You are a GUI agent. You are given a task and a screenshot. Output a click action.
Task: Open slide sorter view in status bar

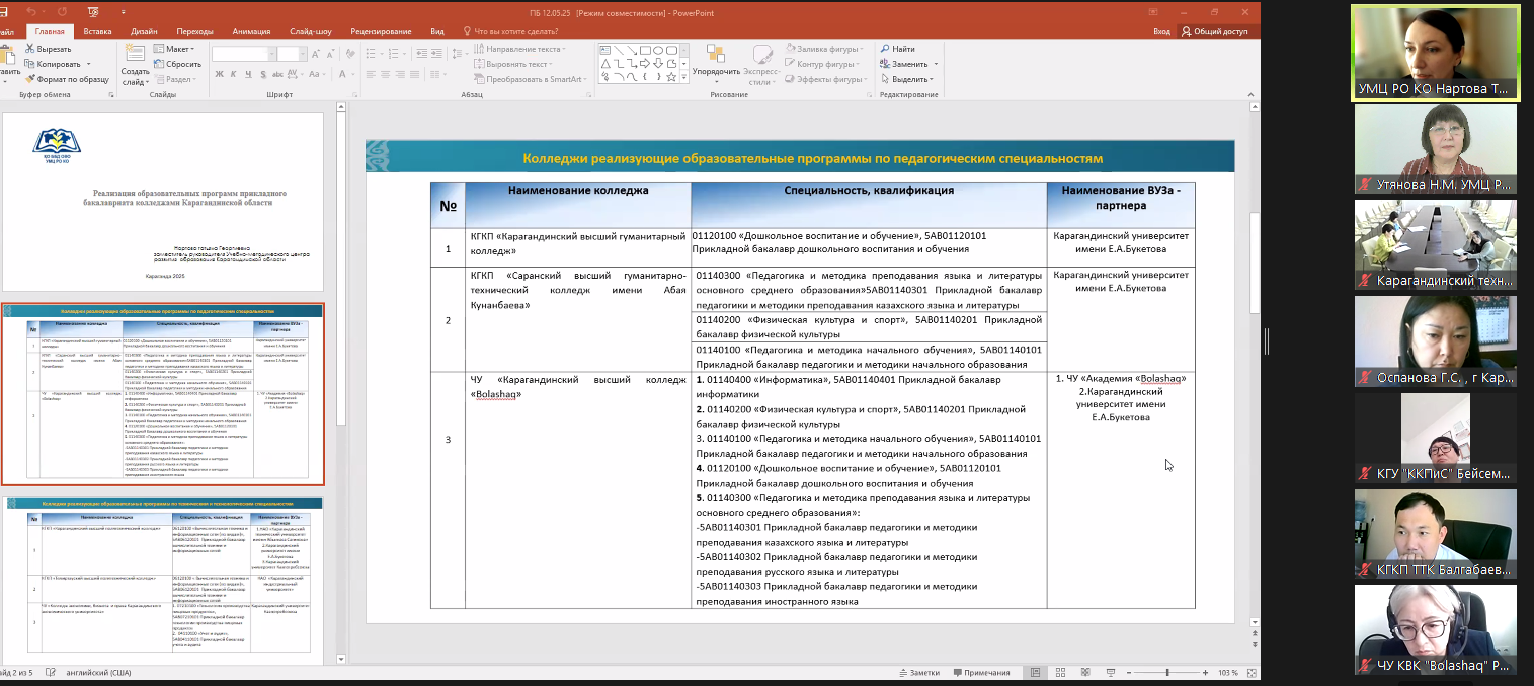coord(1059,673)
